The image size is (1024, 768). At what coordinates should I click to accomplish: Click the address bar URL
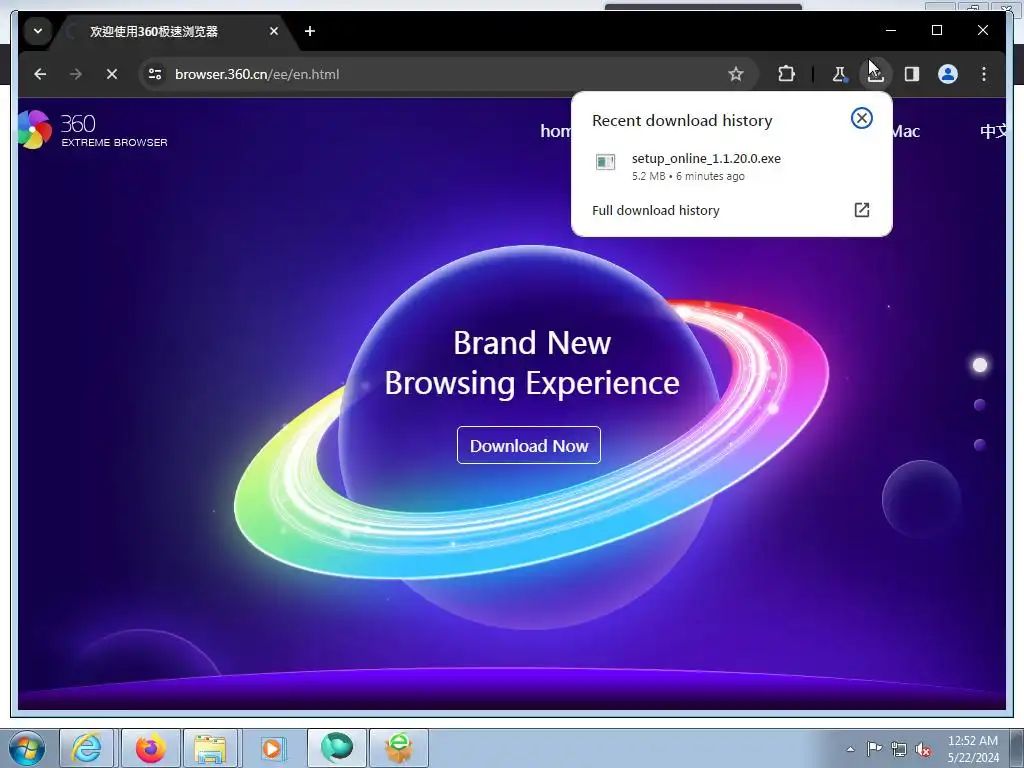tap(257, 74)
